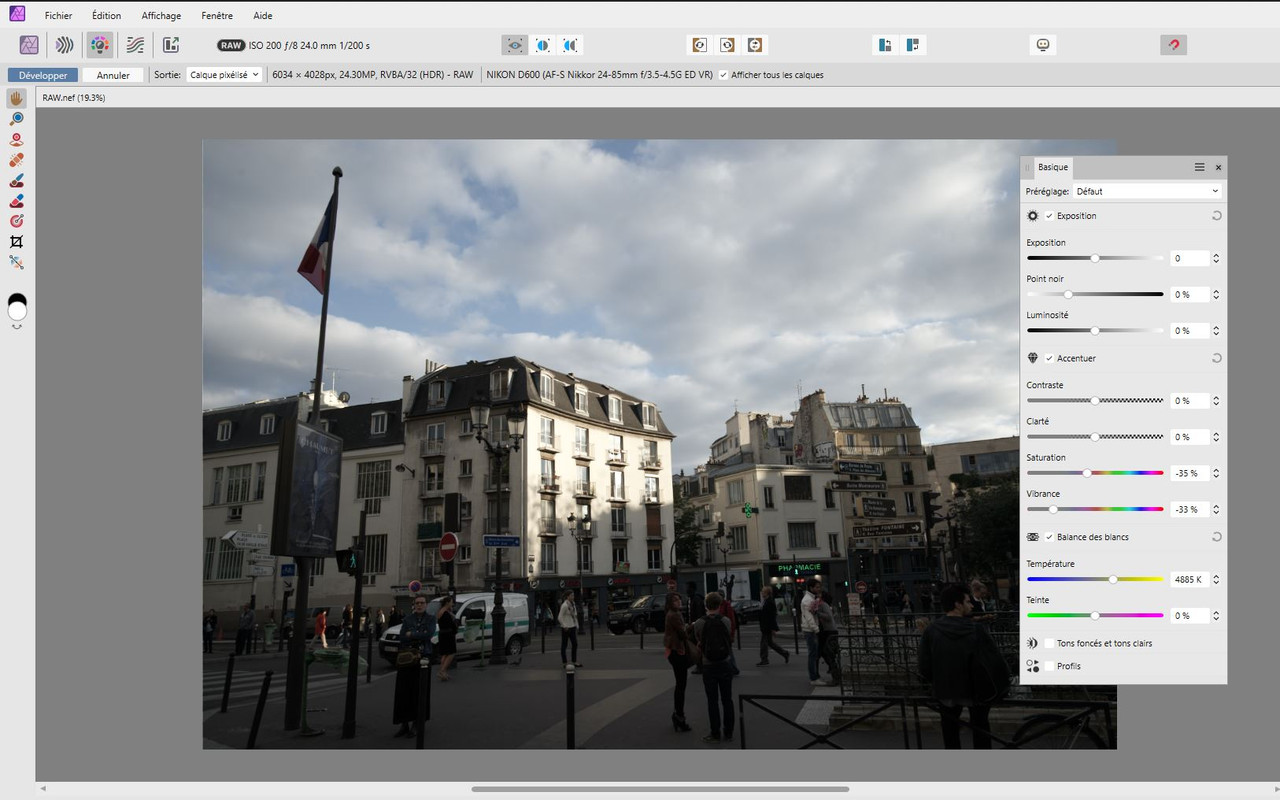The width and height of the screenshot is (1280, 800).
Task: Open the Aide menu
Action: click(x=263, y=16)
